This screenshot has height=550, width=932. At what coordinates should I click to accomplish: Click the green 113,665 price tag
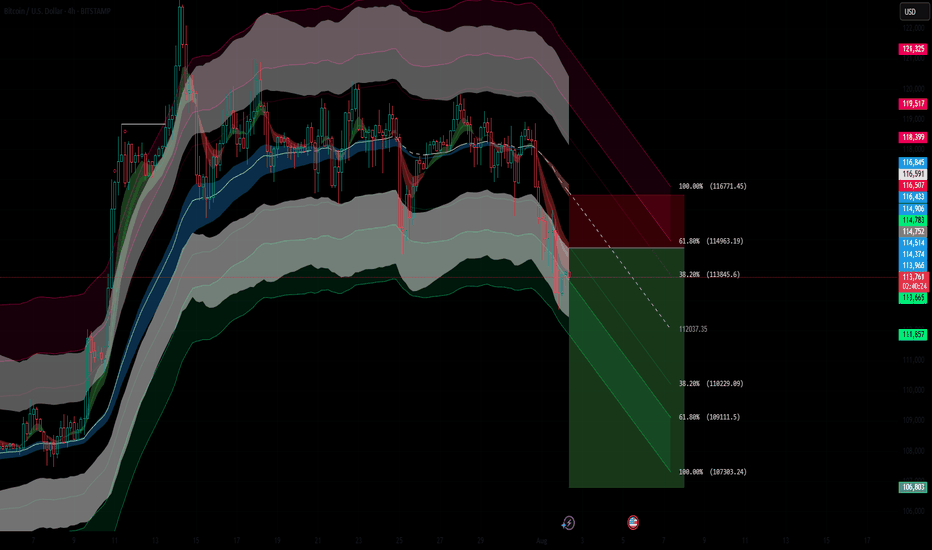pyautogui.click(x=913, y=297)
